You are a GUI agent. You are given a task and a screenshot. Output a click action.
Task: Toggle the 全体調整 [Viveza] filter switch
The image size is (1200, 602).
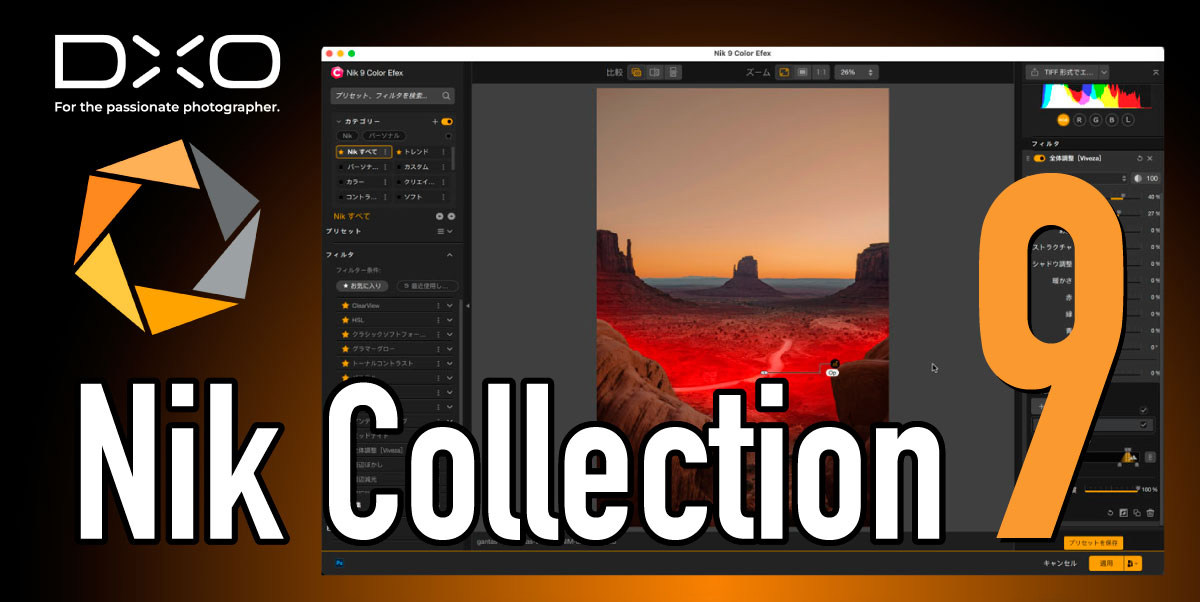pyautogui.click(x=1040, y=158)
